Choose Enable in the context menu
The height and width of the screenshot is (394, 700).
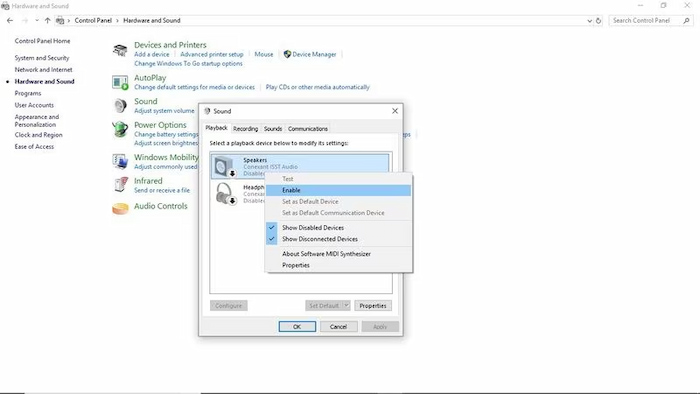pyautogui.click(x=338, y=190)
